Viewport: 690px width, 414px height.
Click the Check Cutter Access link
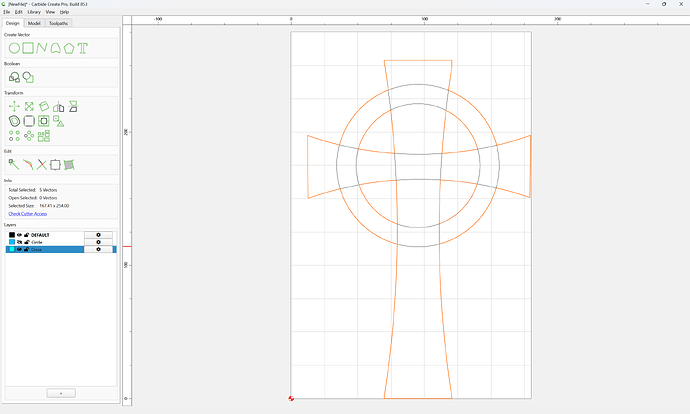click(x=28, y=214)
